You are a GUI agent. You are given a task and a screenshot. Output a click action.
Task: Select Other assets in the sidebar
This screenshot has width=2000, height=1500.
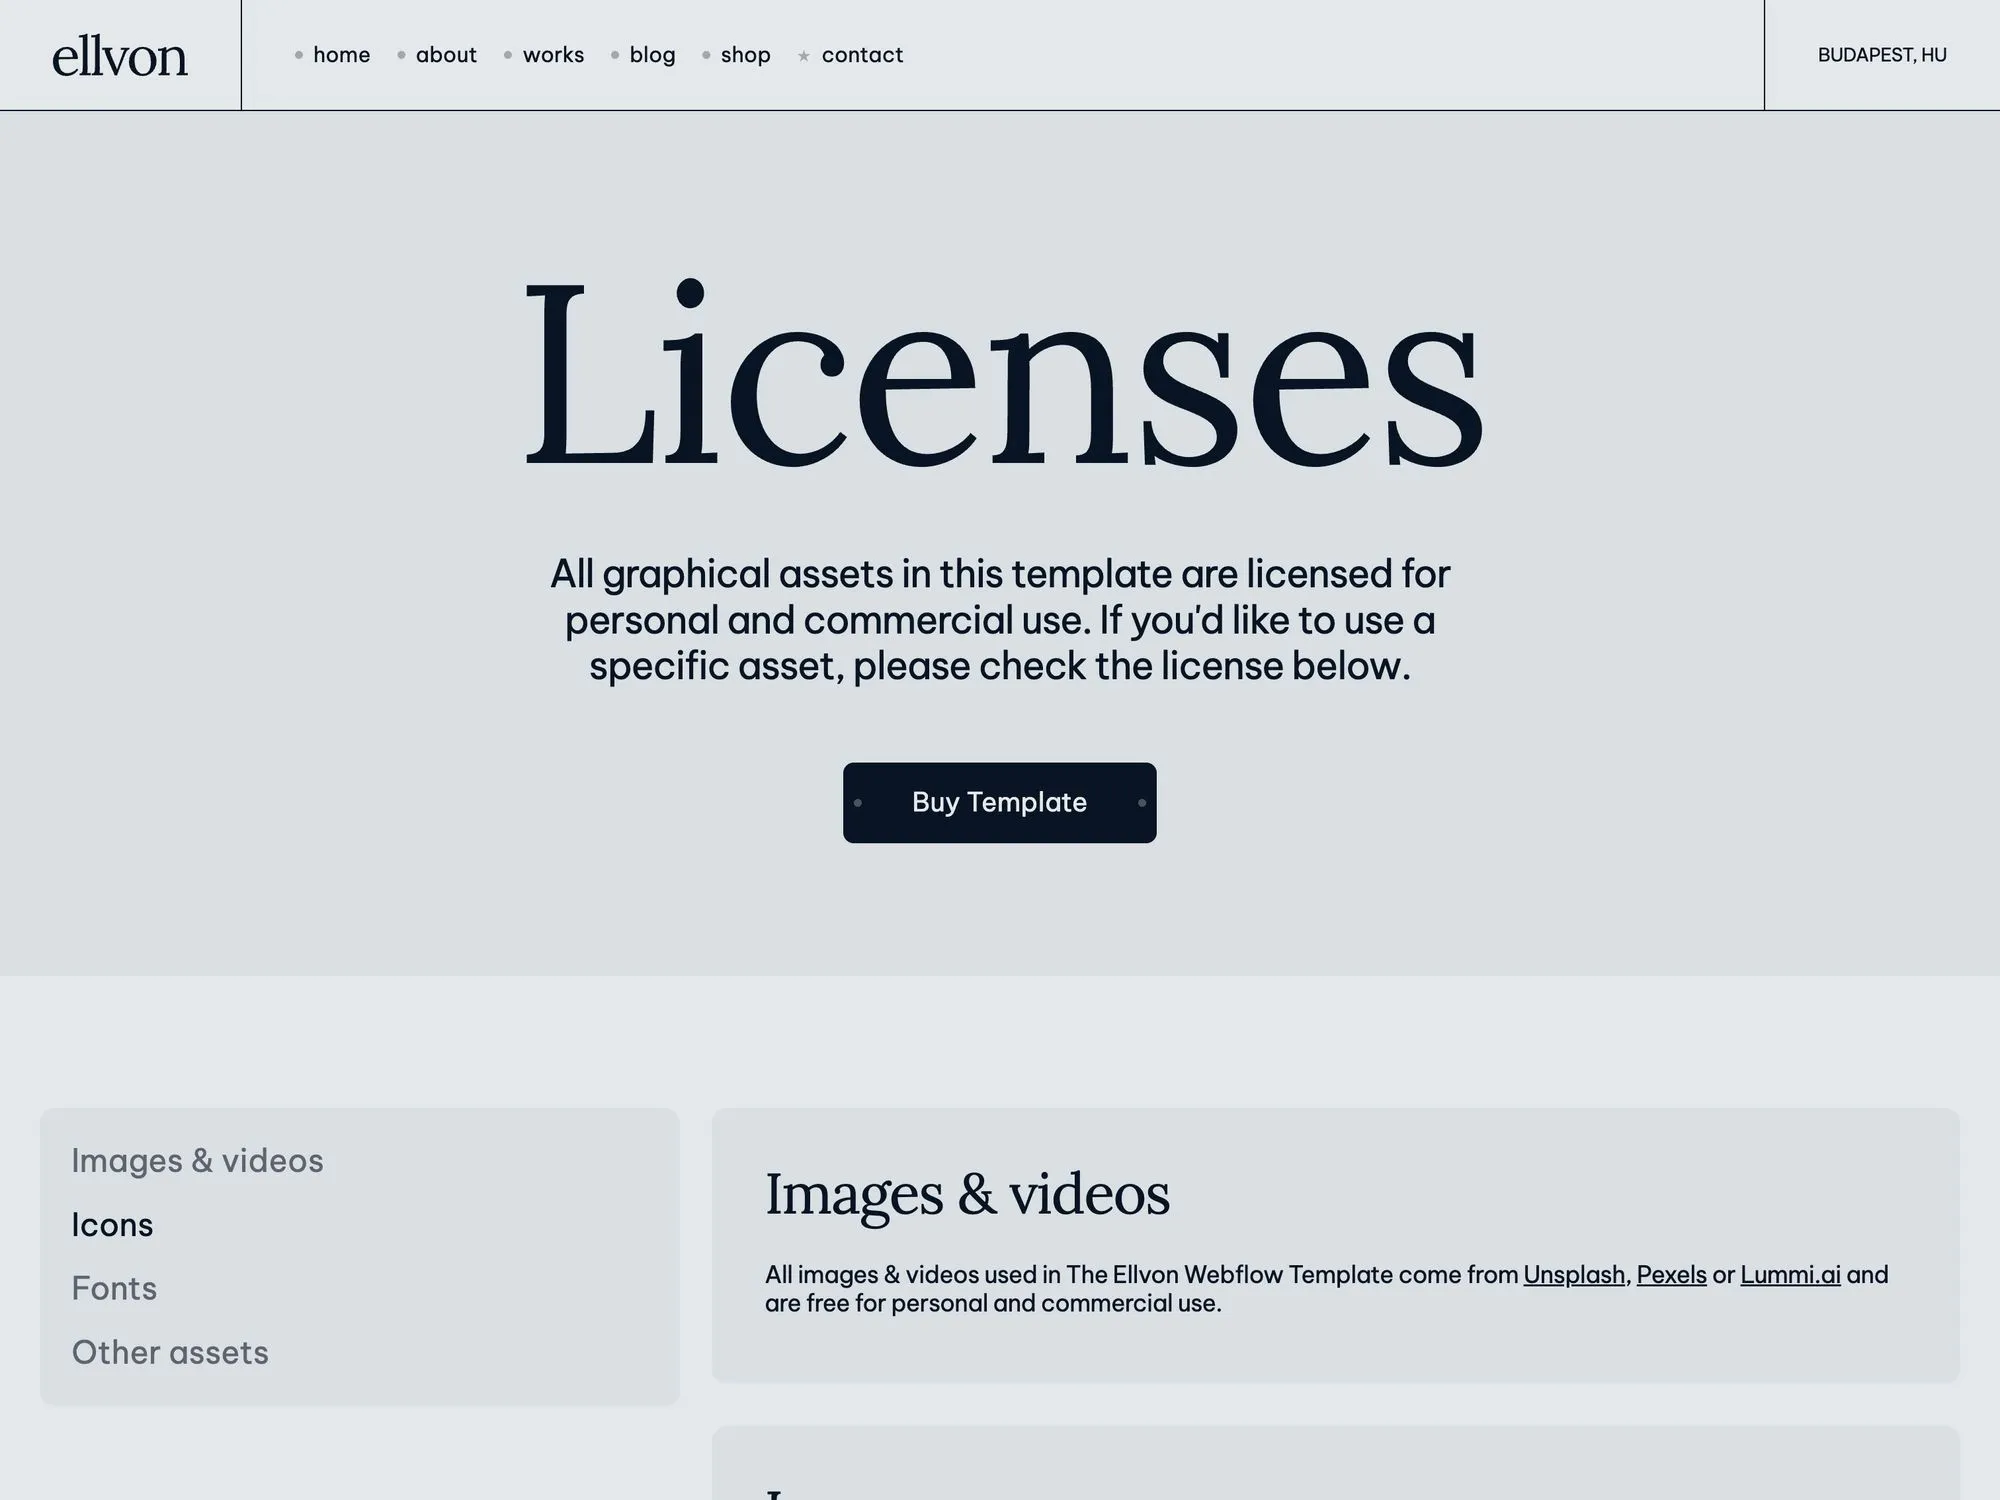pos(170,1352)
